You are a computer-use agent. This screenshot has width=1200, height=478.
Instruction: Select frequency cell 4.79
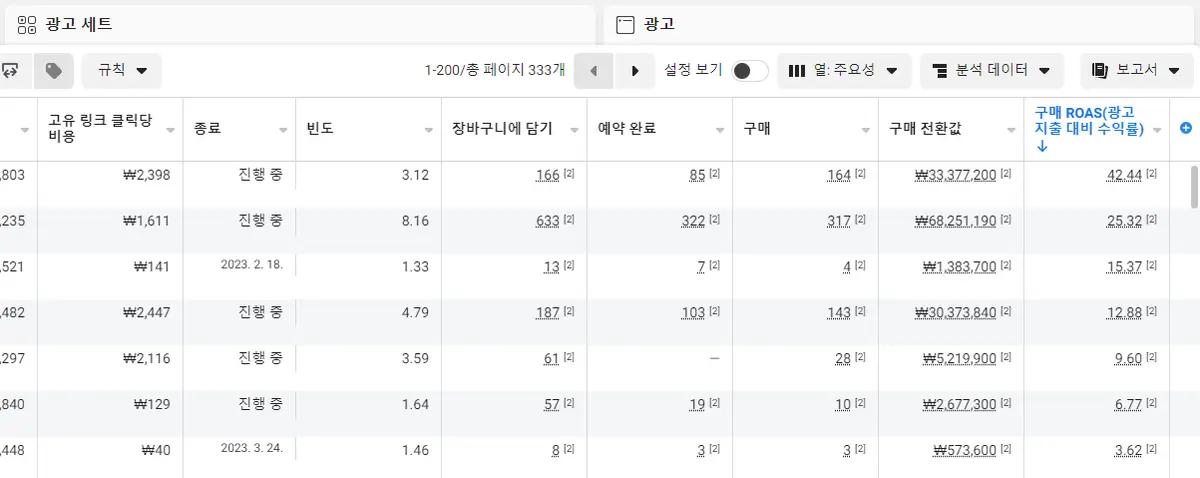pyautogui.click(x=415, y=313)
